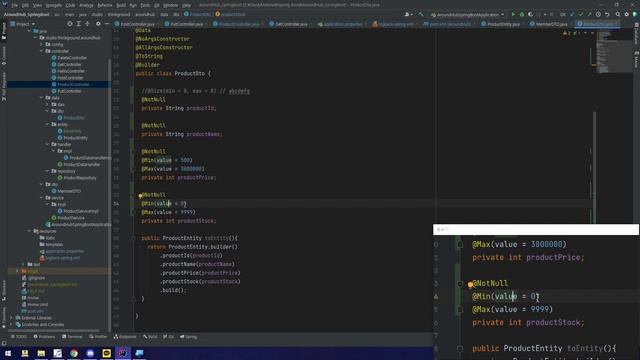Select MemberDTO in project tree
Image resolution: width=640 pixels, height=360 pixels.
[x=69, y=191]
